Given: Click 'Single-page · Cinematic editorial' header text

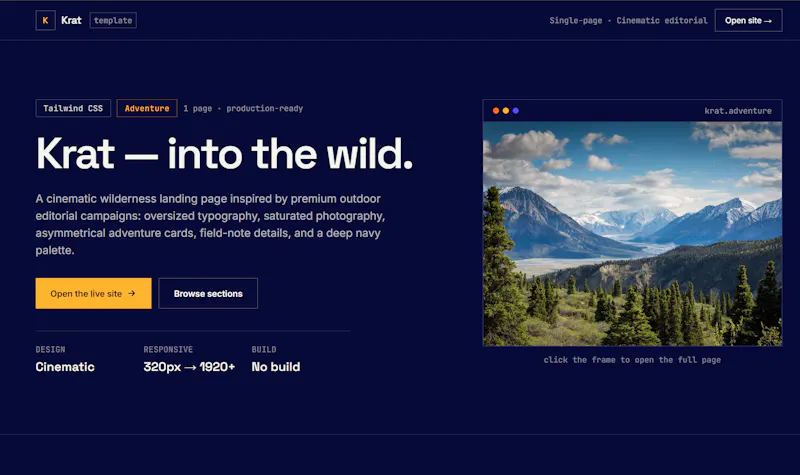Looking at the screenshot, I should [628, 20].
